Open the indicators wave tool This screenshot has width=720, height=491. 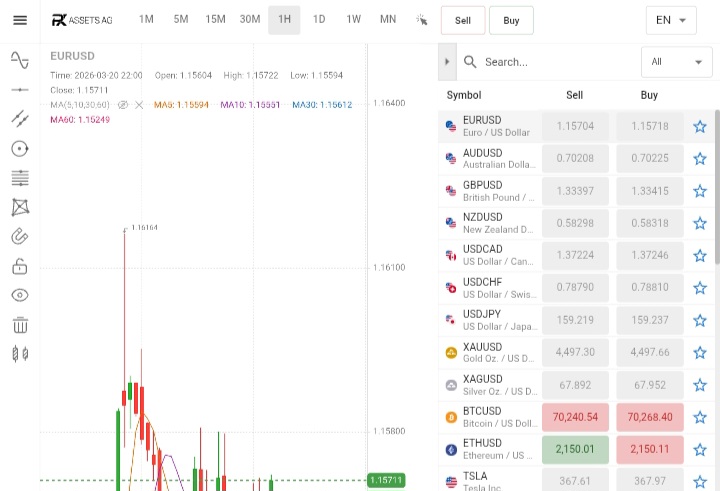[x=20, y=60]
